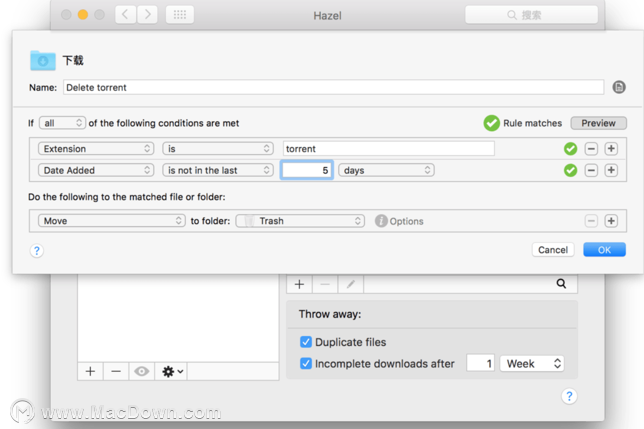The width and height of the screenshot is (644, 429).
Task: Click the rules search magnifier icon
Action: coord(561,283)
